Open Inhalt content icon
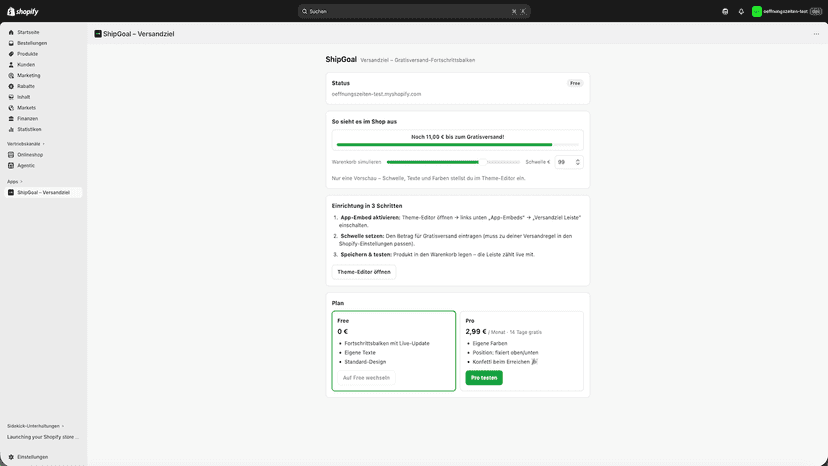 [x=11, y=97]
